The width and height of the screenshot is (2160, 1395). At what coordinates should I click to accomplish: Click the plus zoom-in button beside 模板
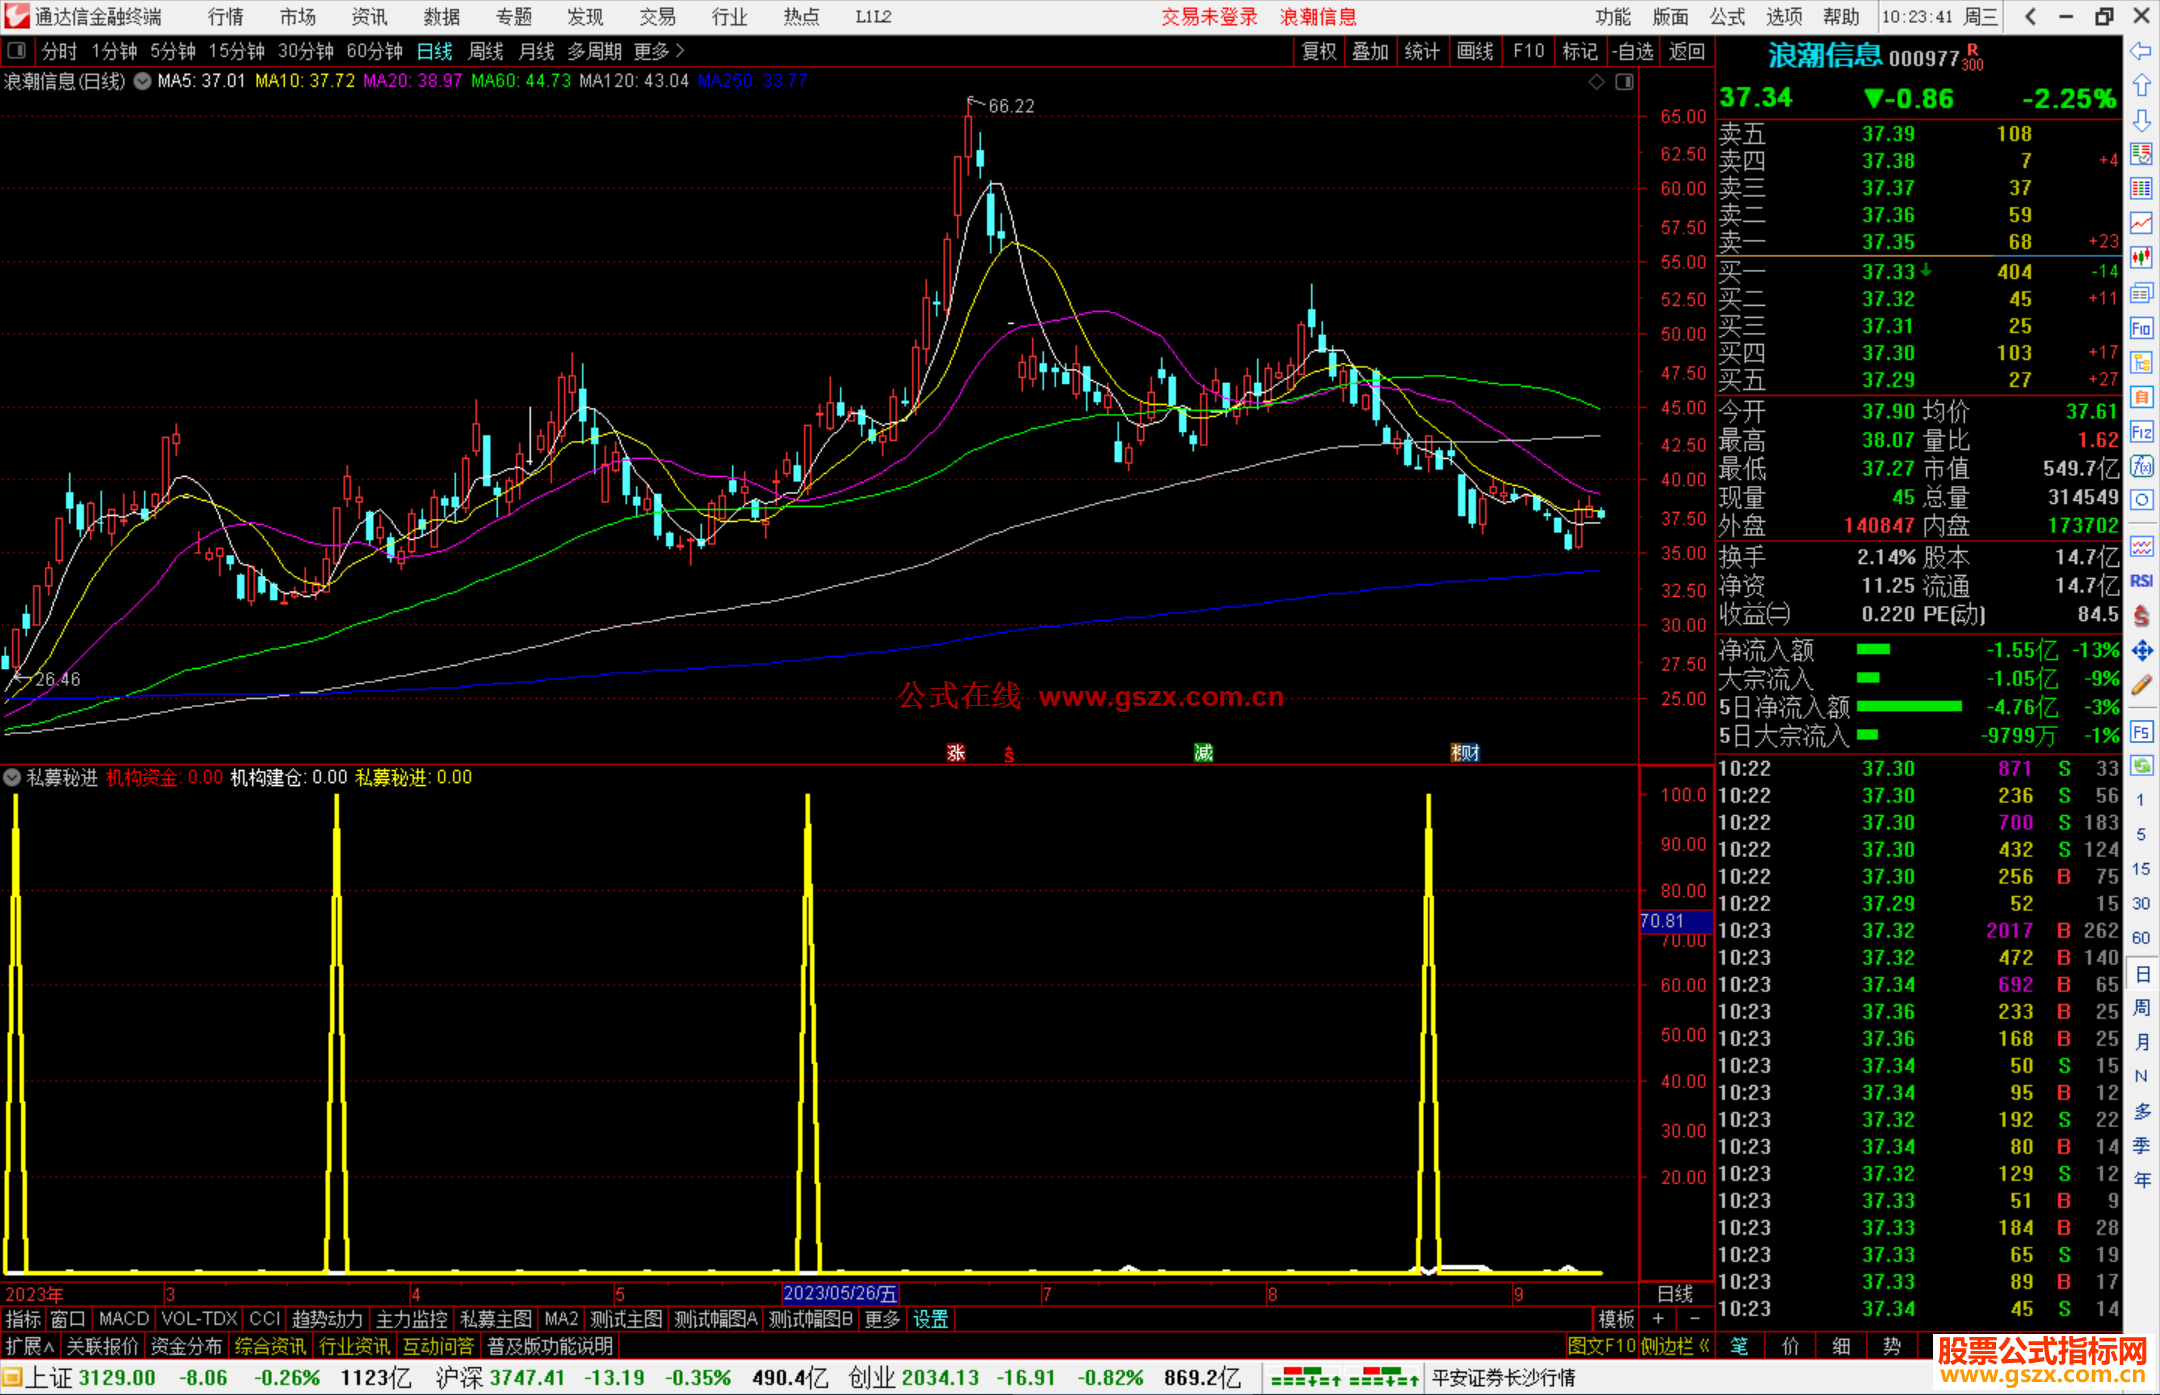(x=1658, y=1319)
